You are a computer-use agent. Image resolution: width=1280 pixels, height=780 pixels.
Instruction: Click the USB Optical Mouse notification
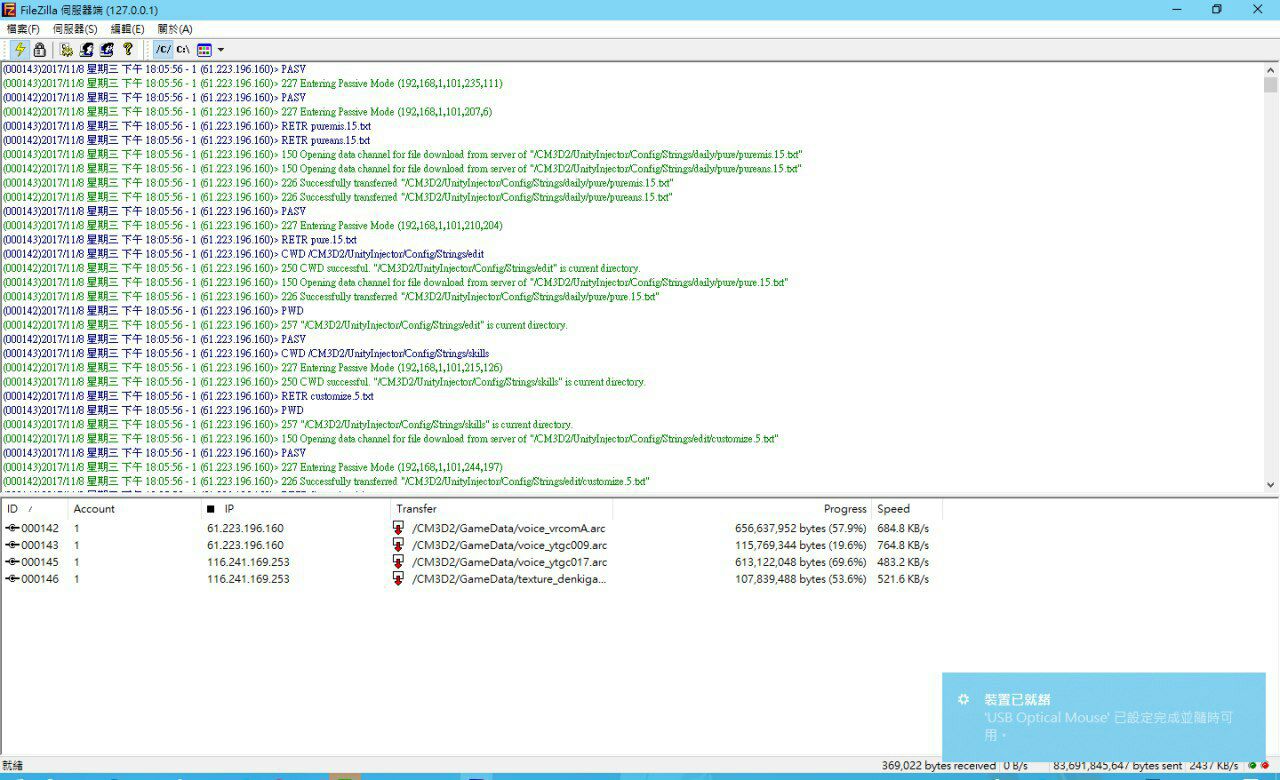(x=1103, y=717)
